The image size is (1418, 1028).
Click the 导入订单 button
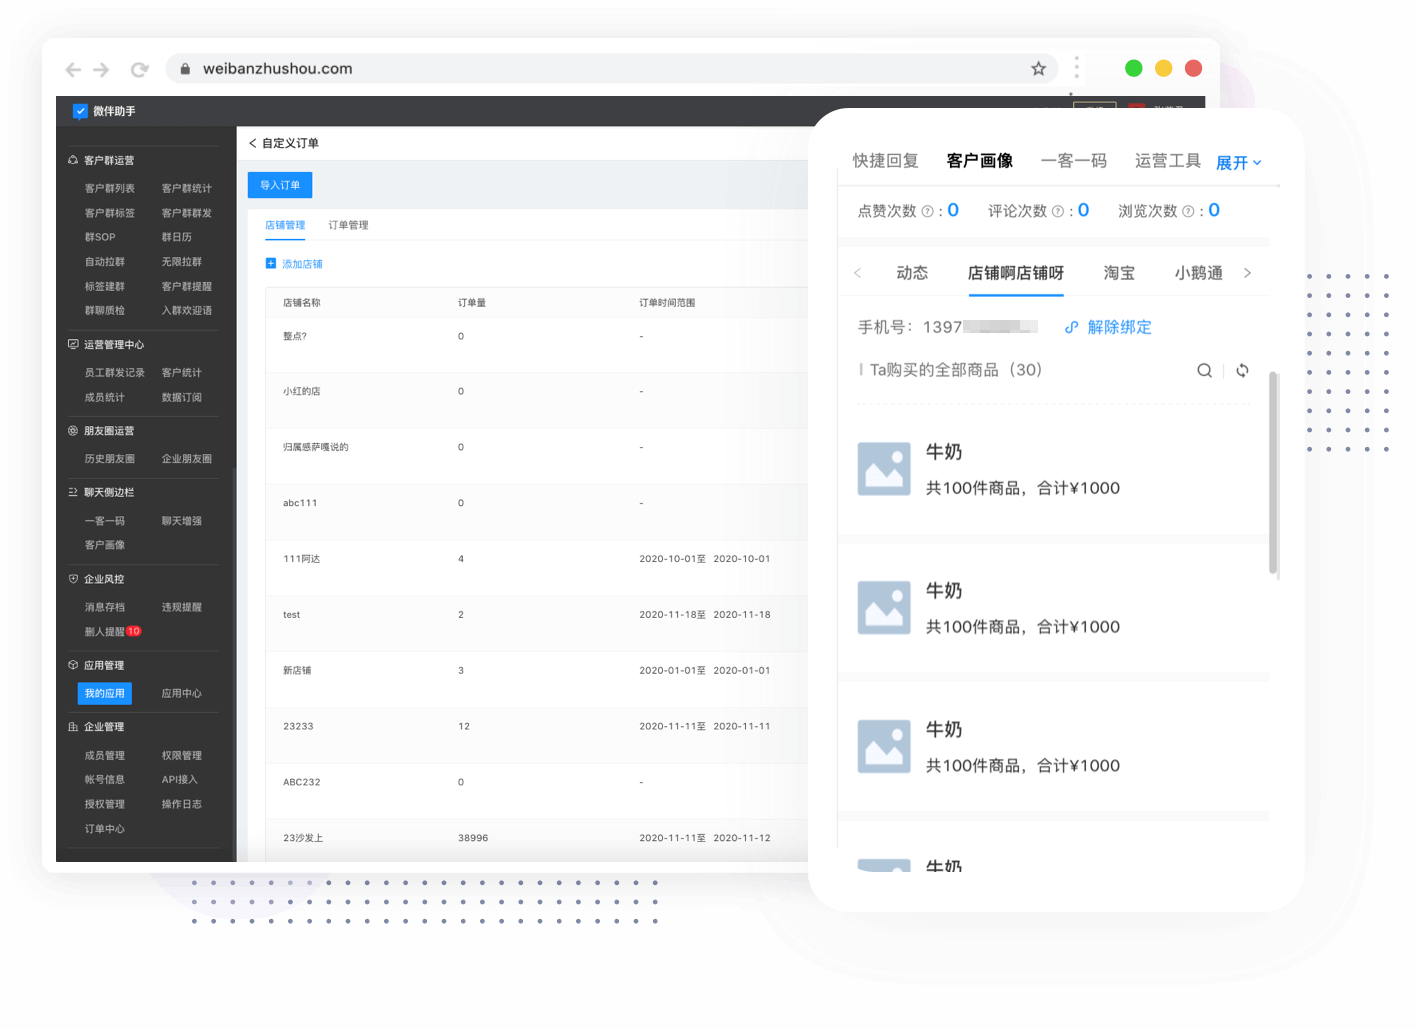pyautogui.click(x=280, y=185)
